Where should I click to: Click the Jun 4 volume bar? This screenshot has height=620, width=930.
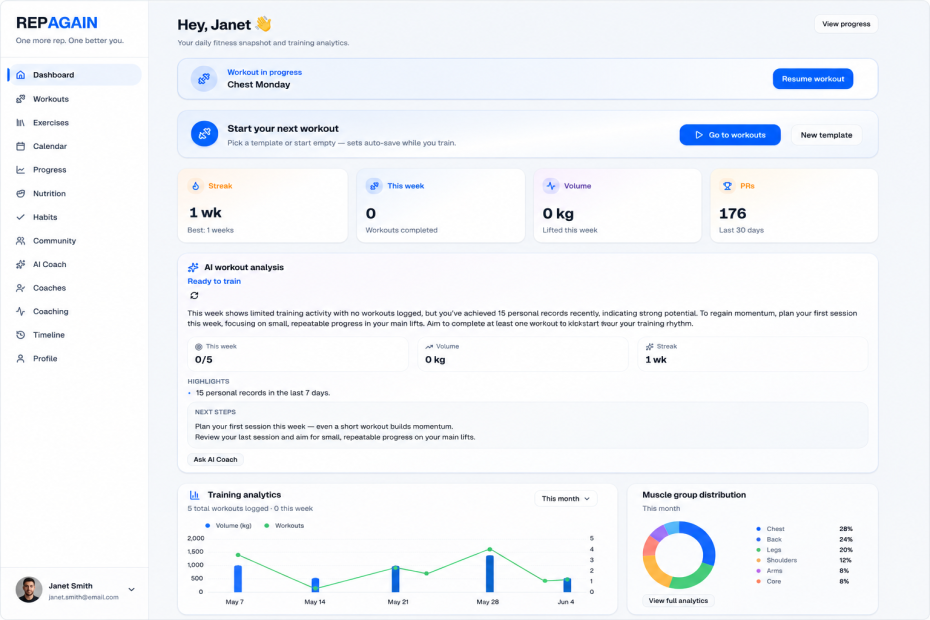[567, 584]
